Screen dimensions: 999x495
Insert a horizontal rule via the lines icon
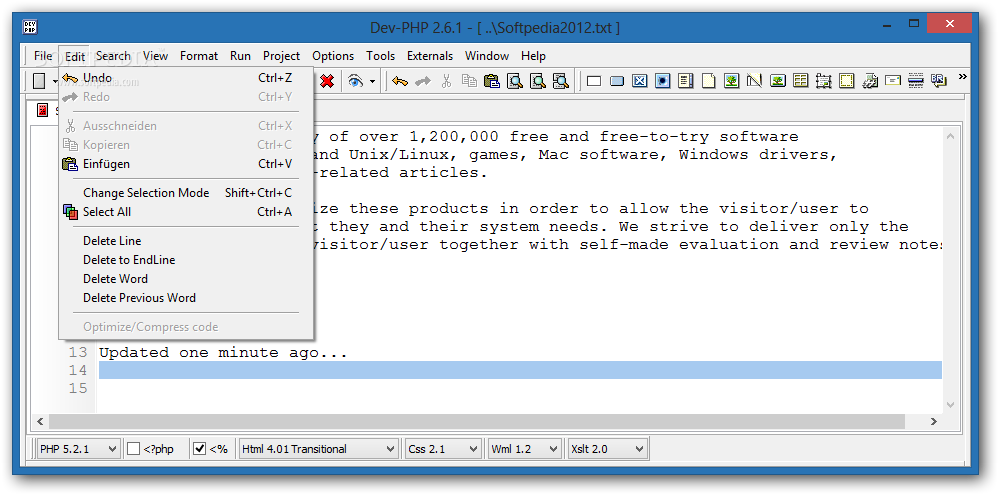916,82
